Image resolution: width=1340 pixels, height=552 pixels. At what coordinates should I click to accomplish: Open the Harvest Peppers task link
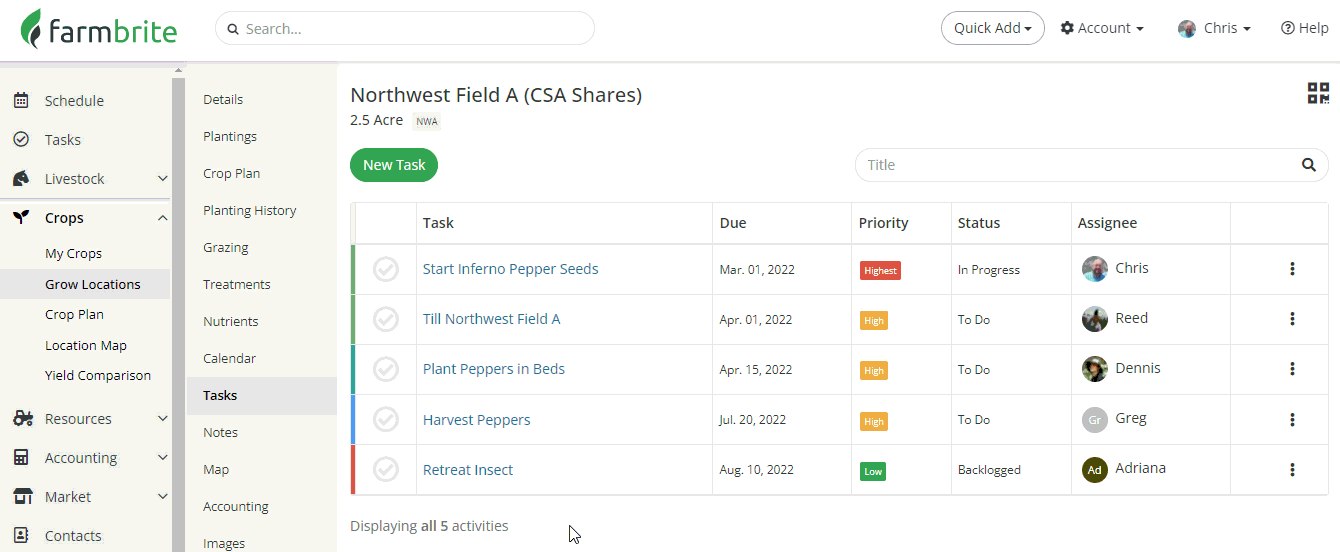point(476,419)
